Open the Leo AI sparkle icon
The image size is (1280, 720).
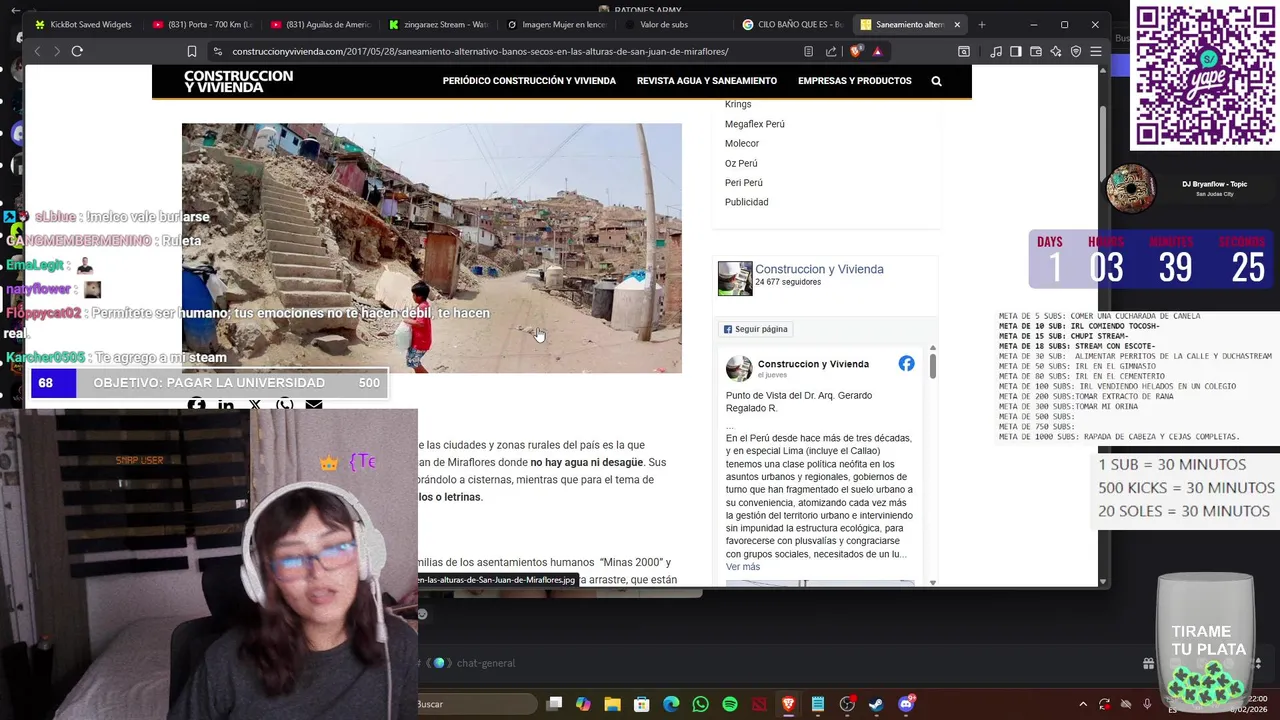[1056, 51]
